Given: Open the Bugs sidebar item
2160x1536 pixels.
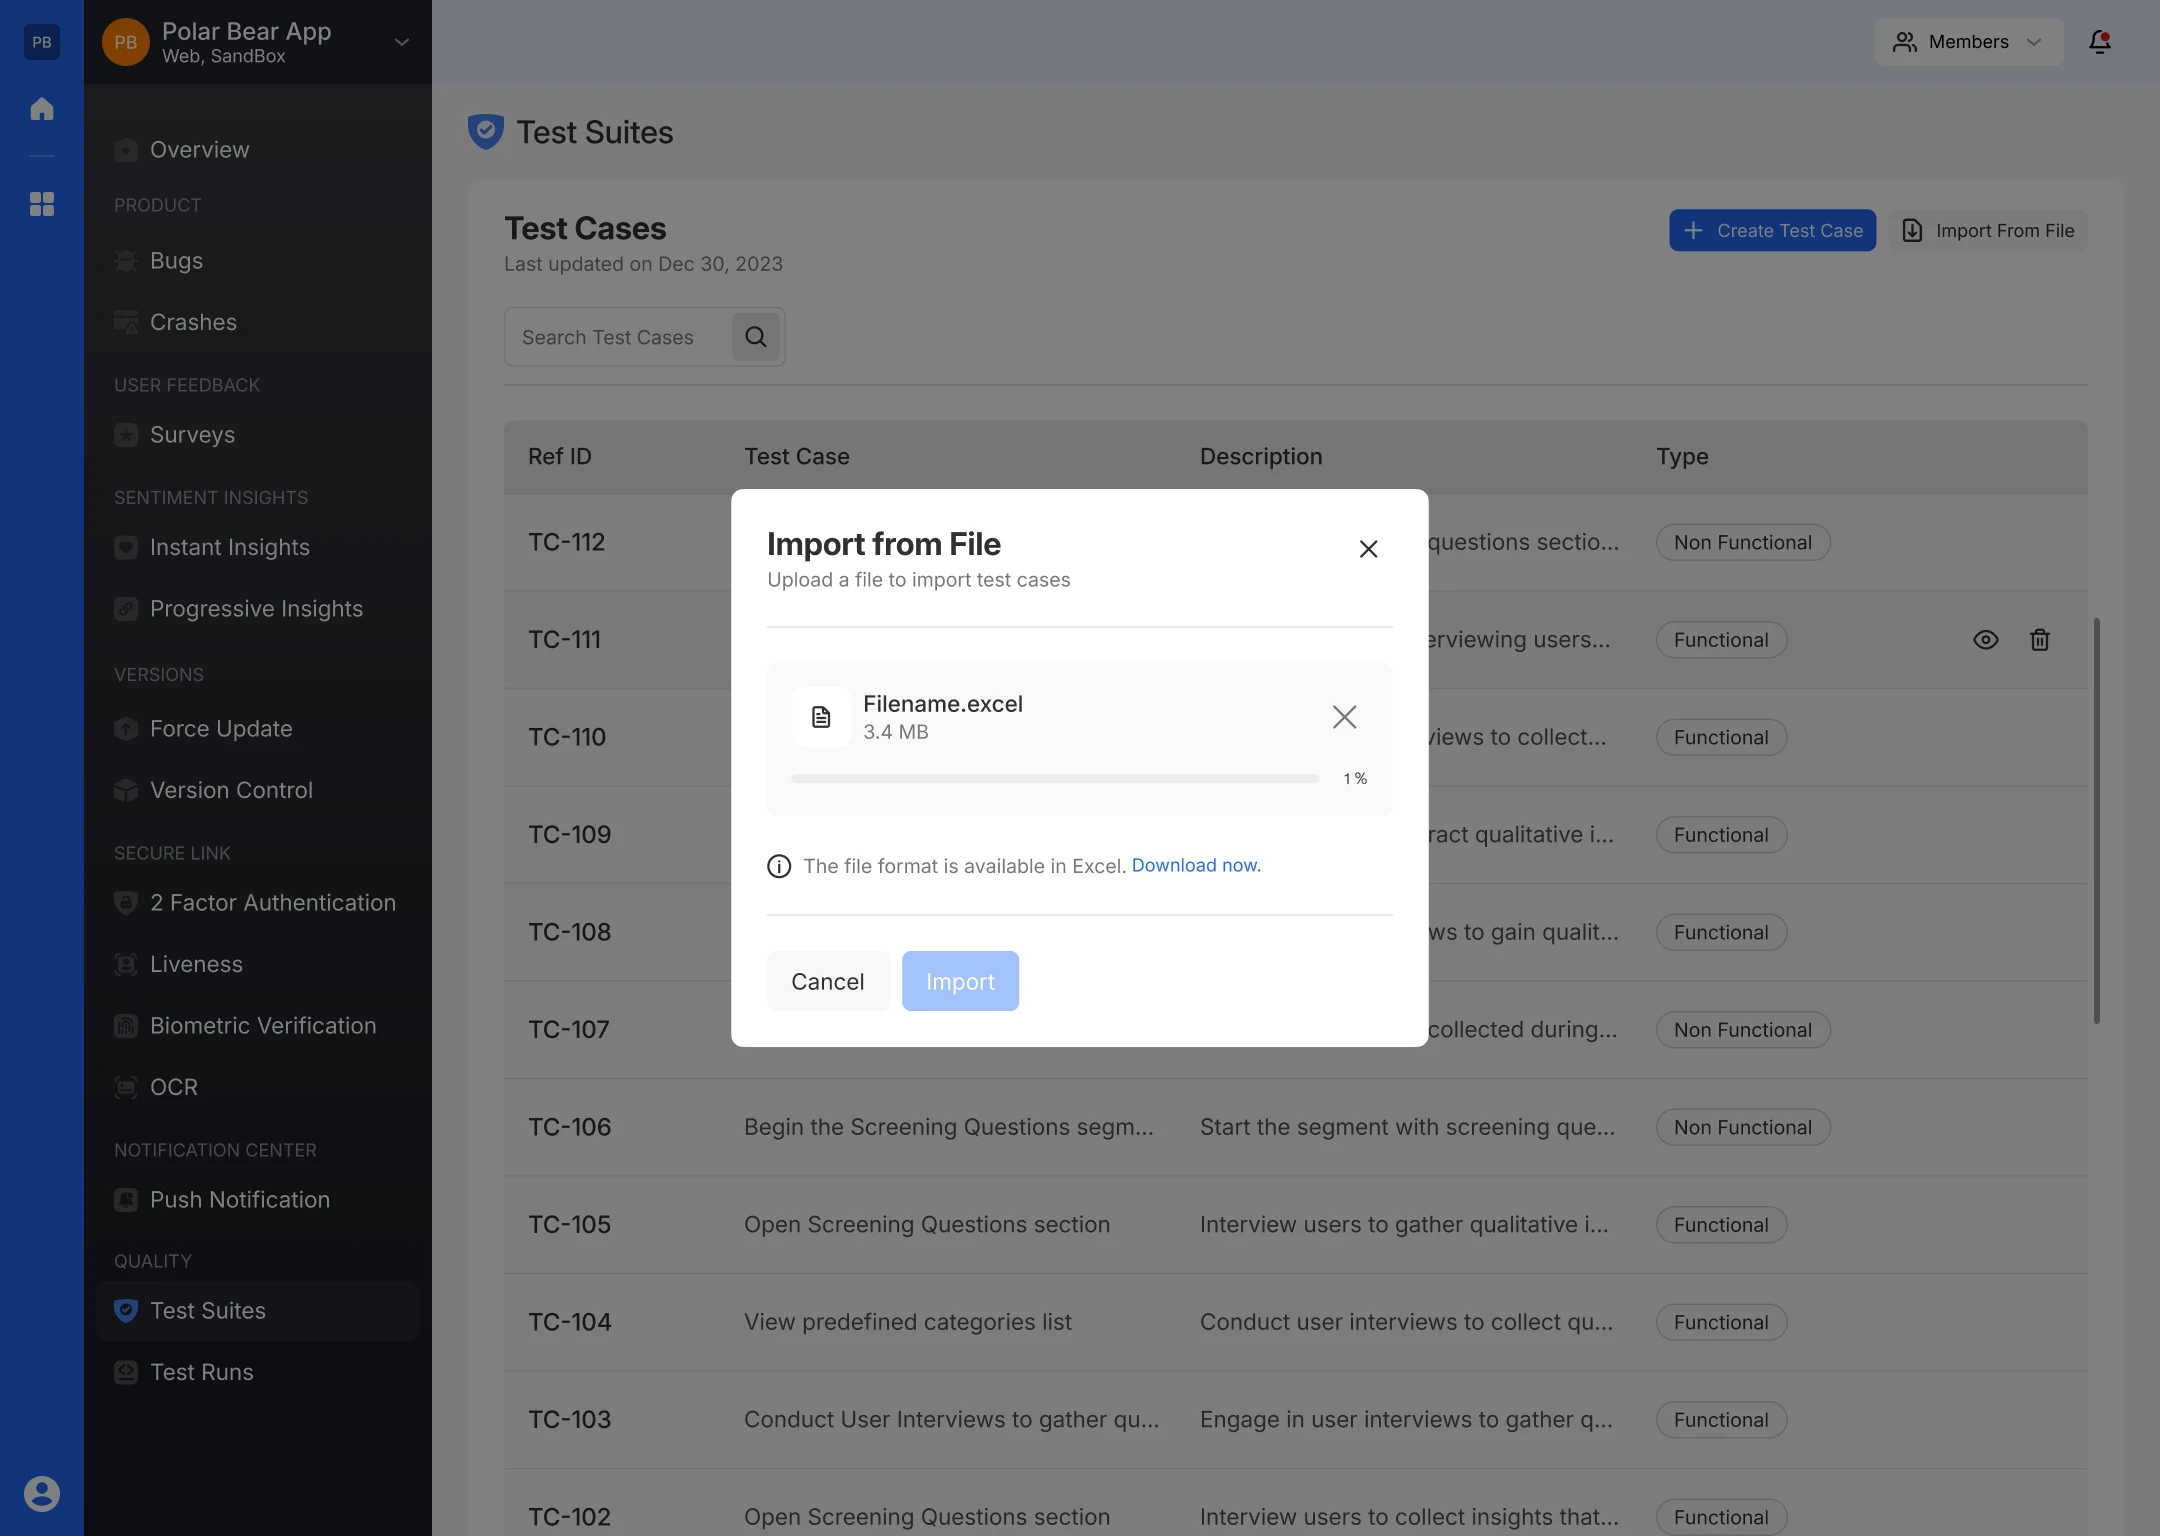Looking at the screenshot, I should coord(176,261).
